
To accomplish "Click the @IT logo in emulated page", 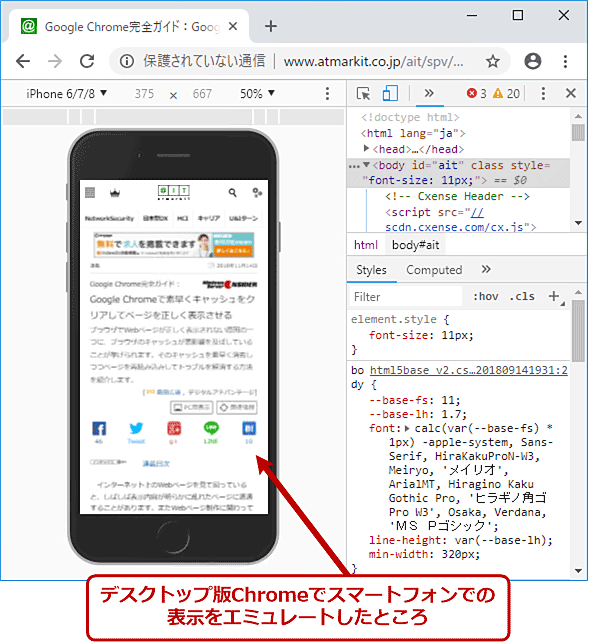I will 174,192.
